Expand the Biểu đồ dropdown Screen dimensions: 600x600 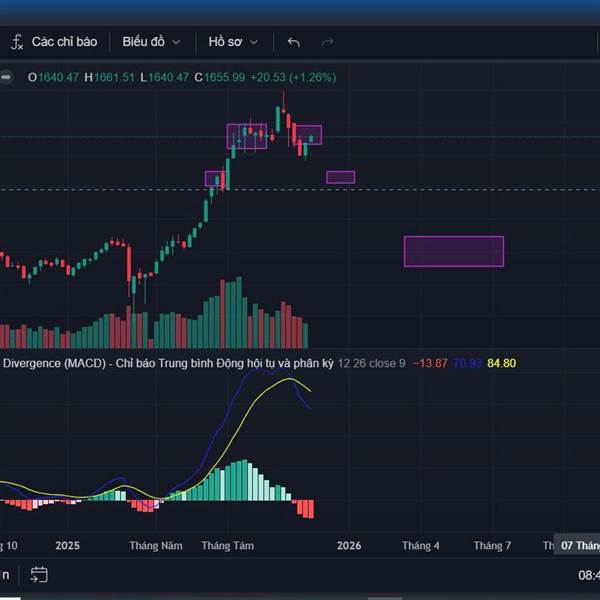pyautogui.click(x=152, y=42)
